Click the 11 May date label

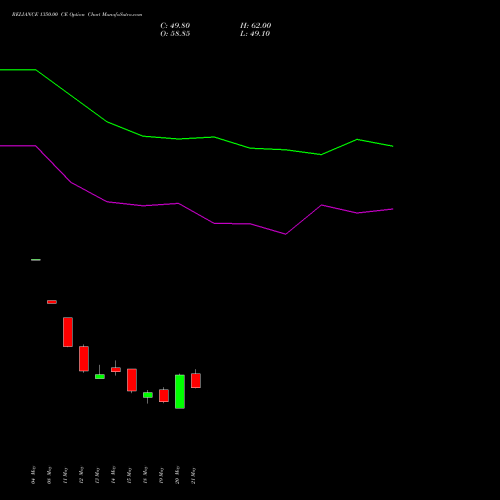pos(65,475)
